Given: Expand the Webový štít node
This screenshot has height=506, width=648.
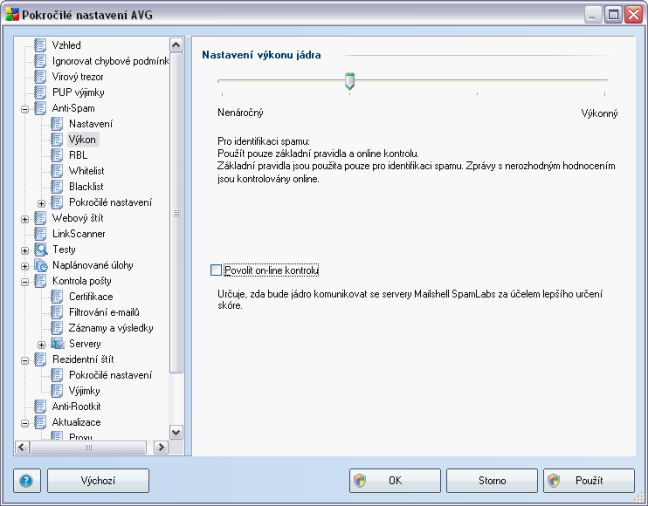Looking at the screenshot, I should 25,220.
